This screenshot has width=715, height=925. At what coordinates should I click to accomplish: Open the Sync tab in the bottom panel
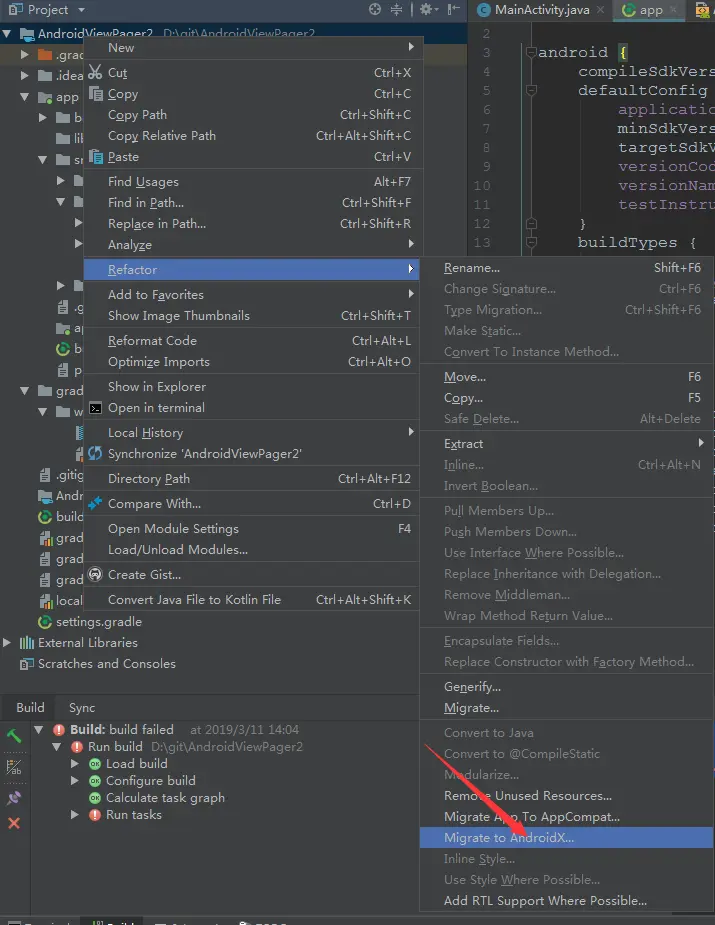click(x=82, y=707)
